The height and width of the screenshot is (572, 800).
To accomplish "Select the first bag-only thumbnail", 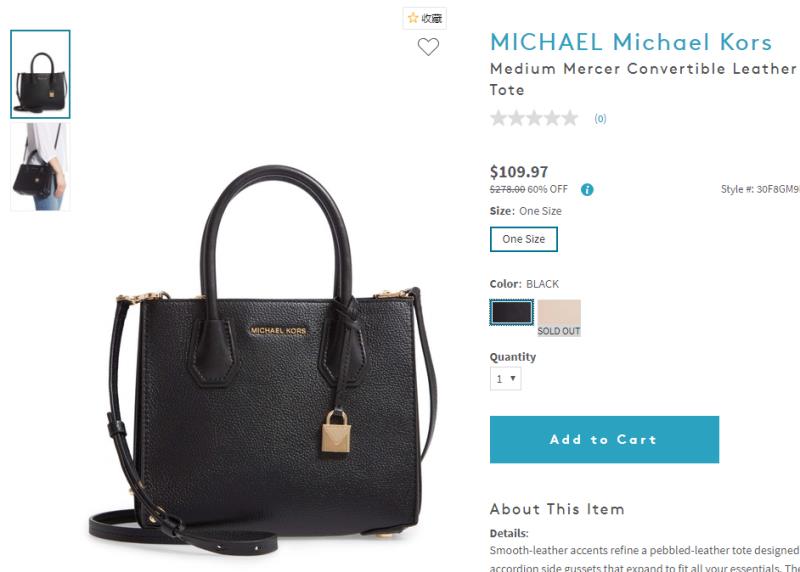I will pyautogui.click(x=40, y=74).
